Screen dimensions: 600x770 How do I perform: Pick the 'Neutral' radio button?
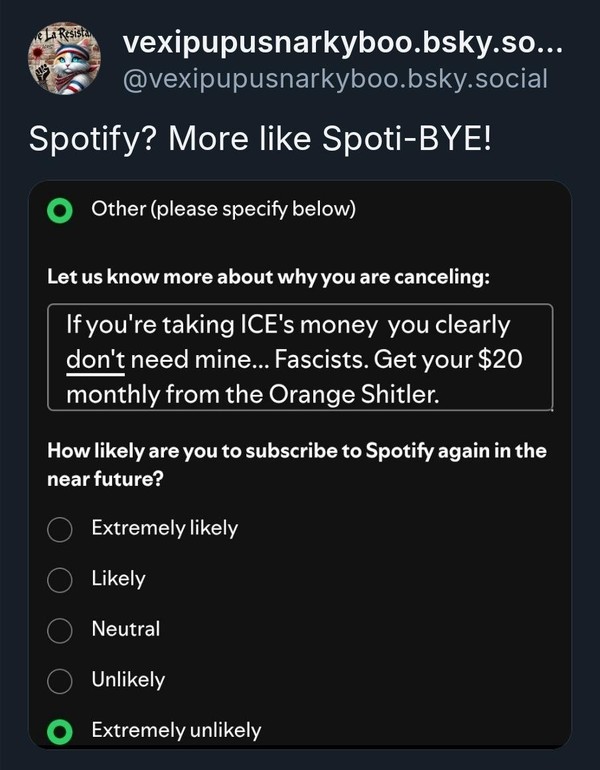coord(60,630)
